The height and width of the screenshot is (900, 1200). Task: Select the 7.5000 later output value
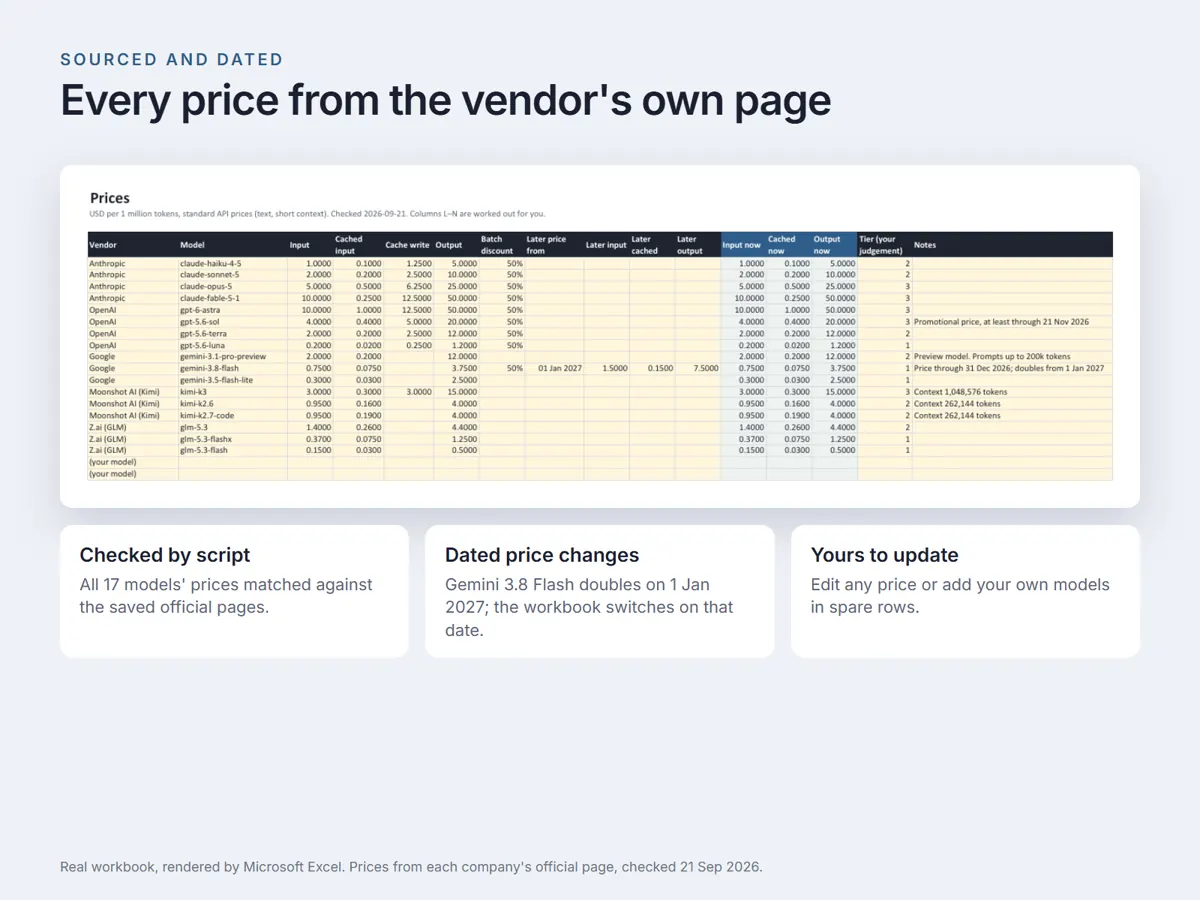pos(698,369)
